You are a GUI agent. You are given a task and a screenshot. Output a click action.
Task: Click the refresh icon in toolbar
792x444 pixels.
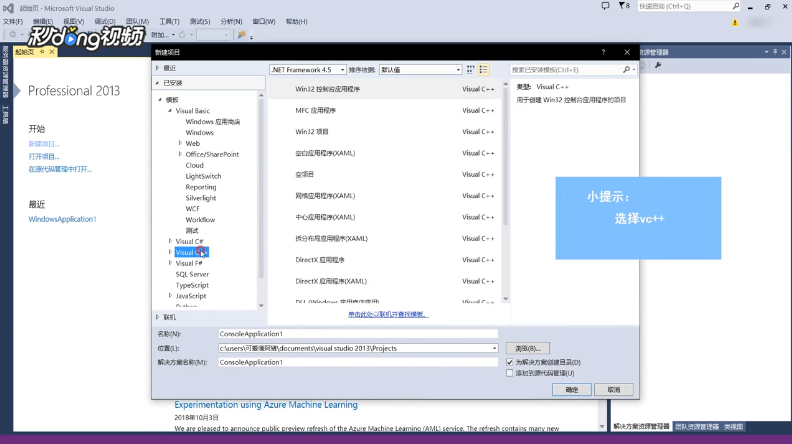click(x=182, y=35)
